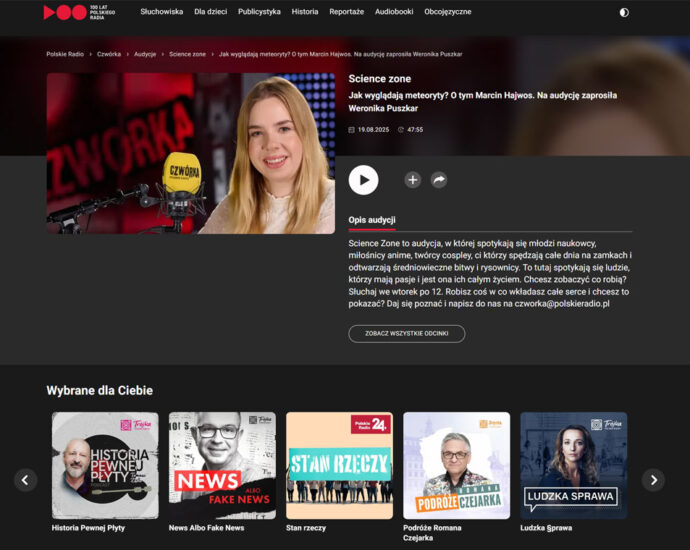This screenshot has width=690, height=550.
Task: Click News Albo Fake News title
Action: click(x=206, y=528)
